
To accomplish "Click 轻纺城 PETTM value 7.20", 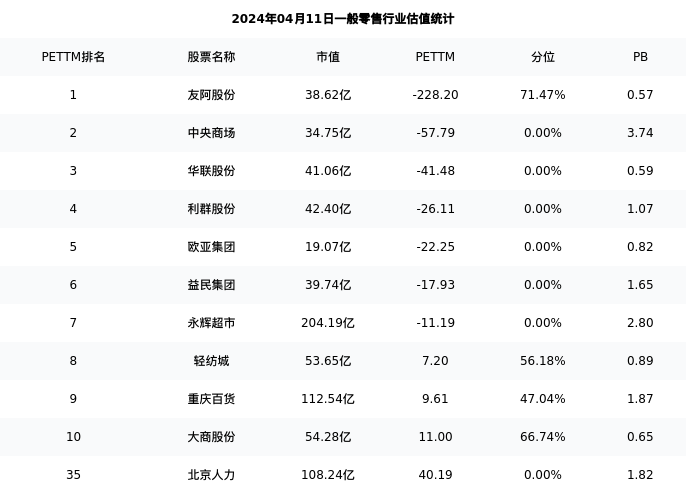I will [435, 361].
